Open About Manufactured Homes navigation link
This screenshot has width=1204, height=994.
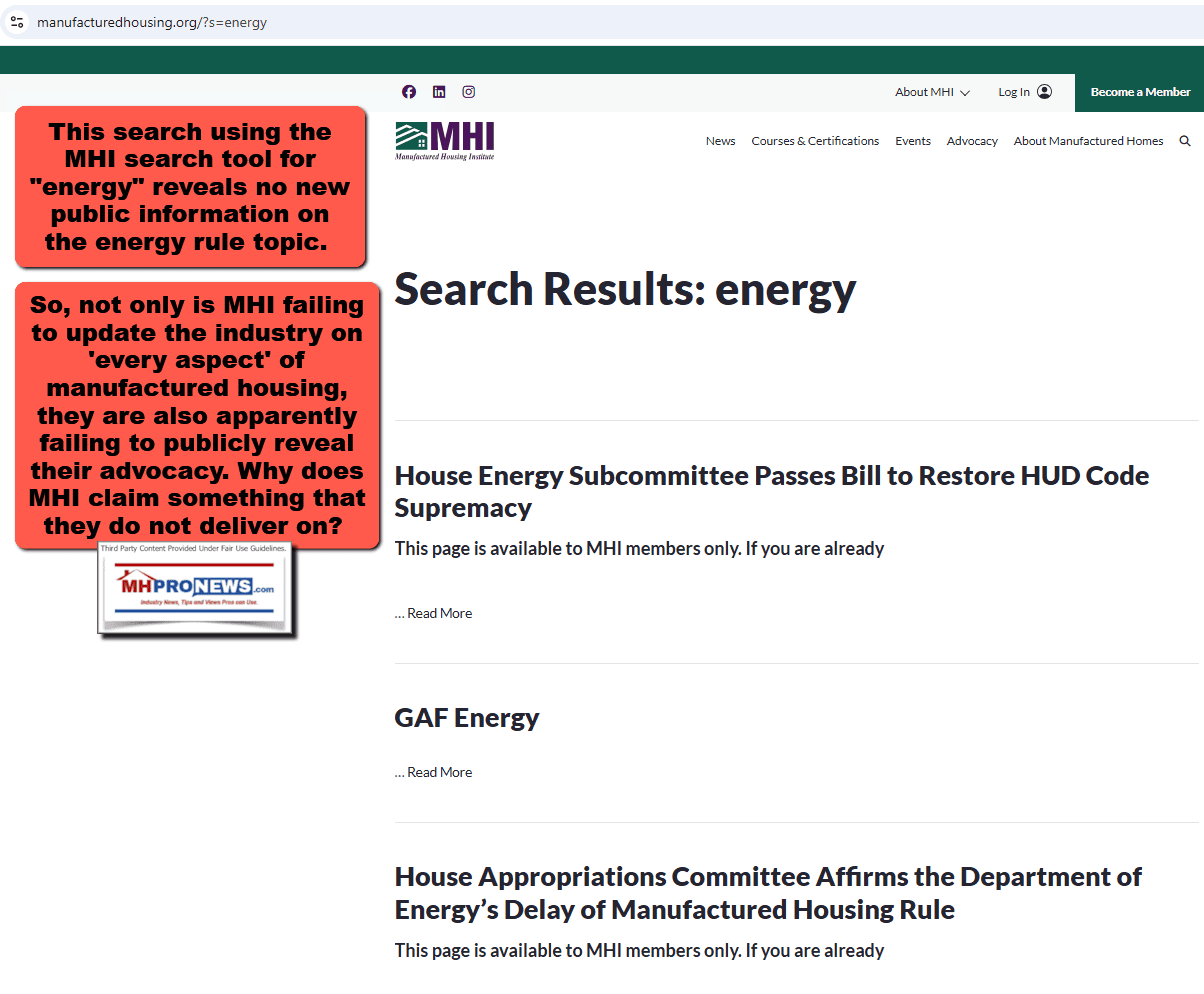pos(1088,141)
